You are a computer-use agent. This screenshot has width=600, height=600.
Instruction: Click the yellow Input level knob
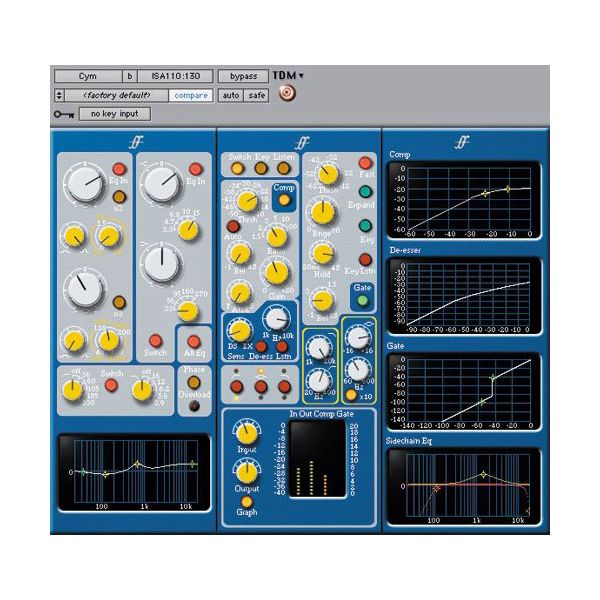[245, 432]
